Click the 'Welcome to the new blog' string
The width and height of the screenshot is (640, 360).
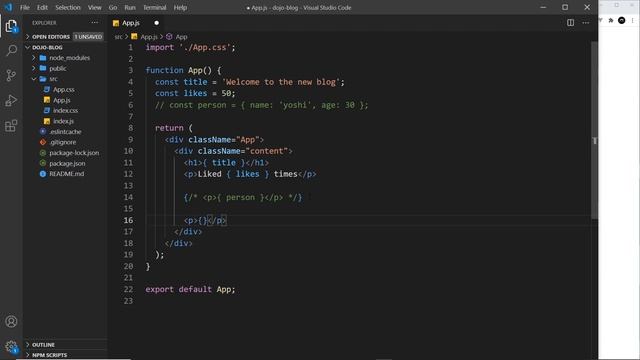[x=281, y=82]
